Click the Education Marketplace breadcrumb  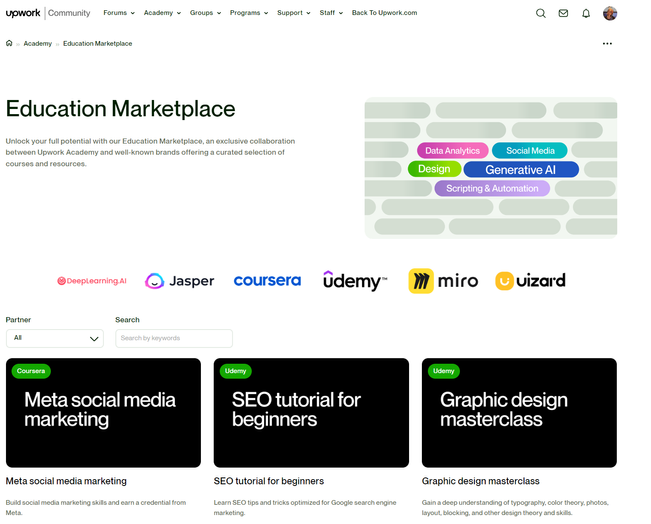coord(98,44)
